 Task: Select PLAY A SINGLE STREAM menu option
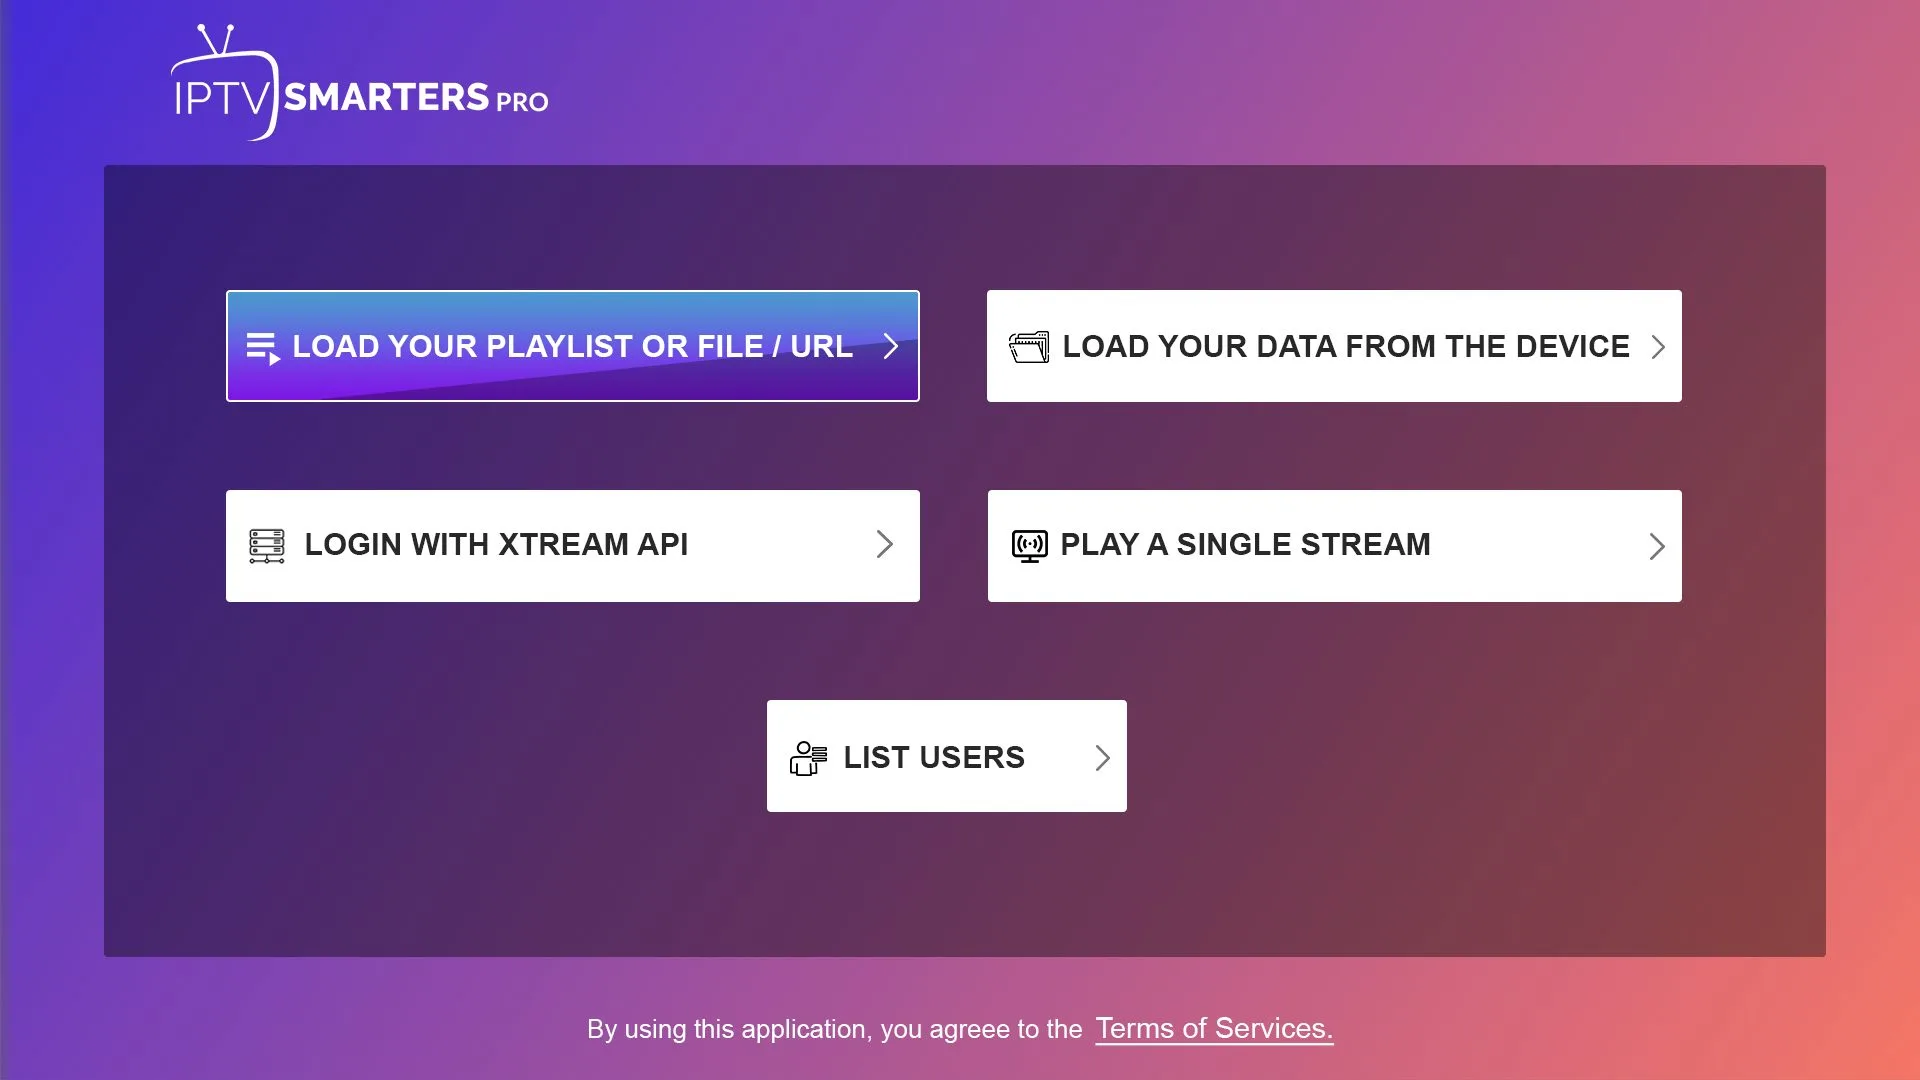[x=1335, y=545]
